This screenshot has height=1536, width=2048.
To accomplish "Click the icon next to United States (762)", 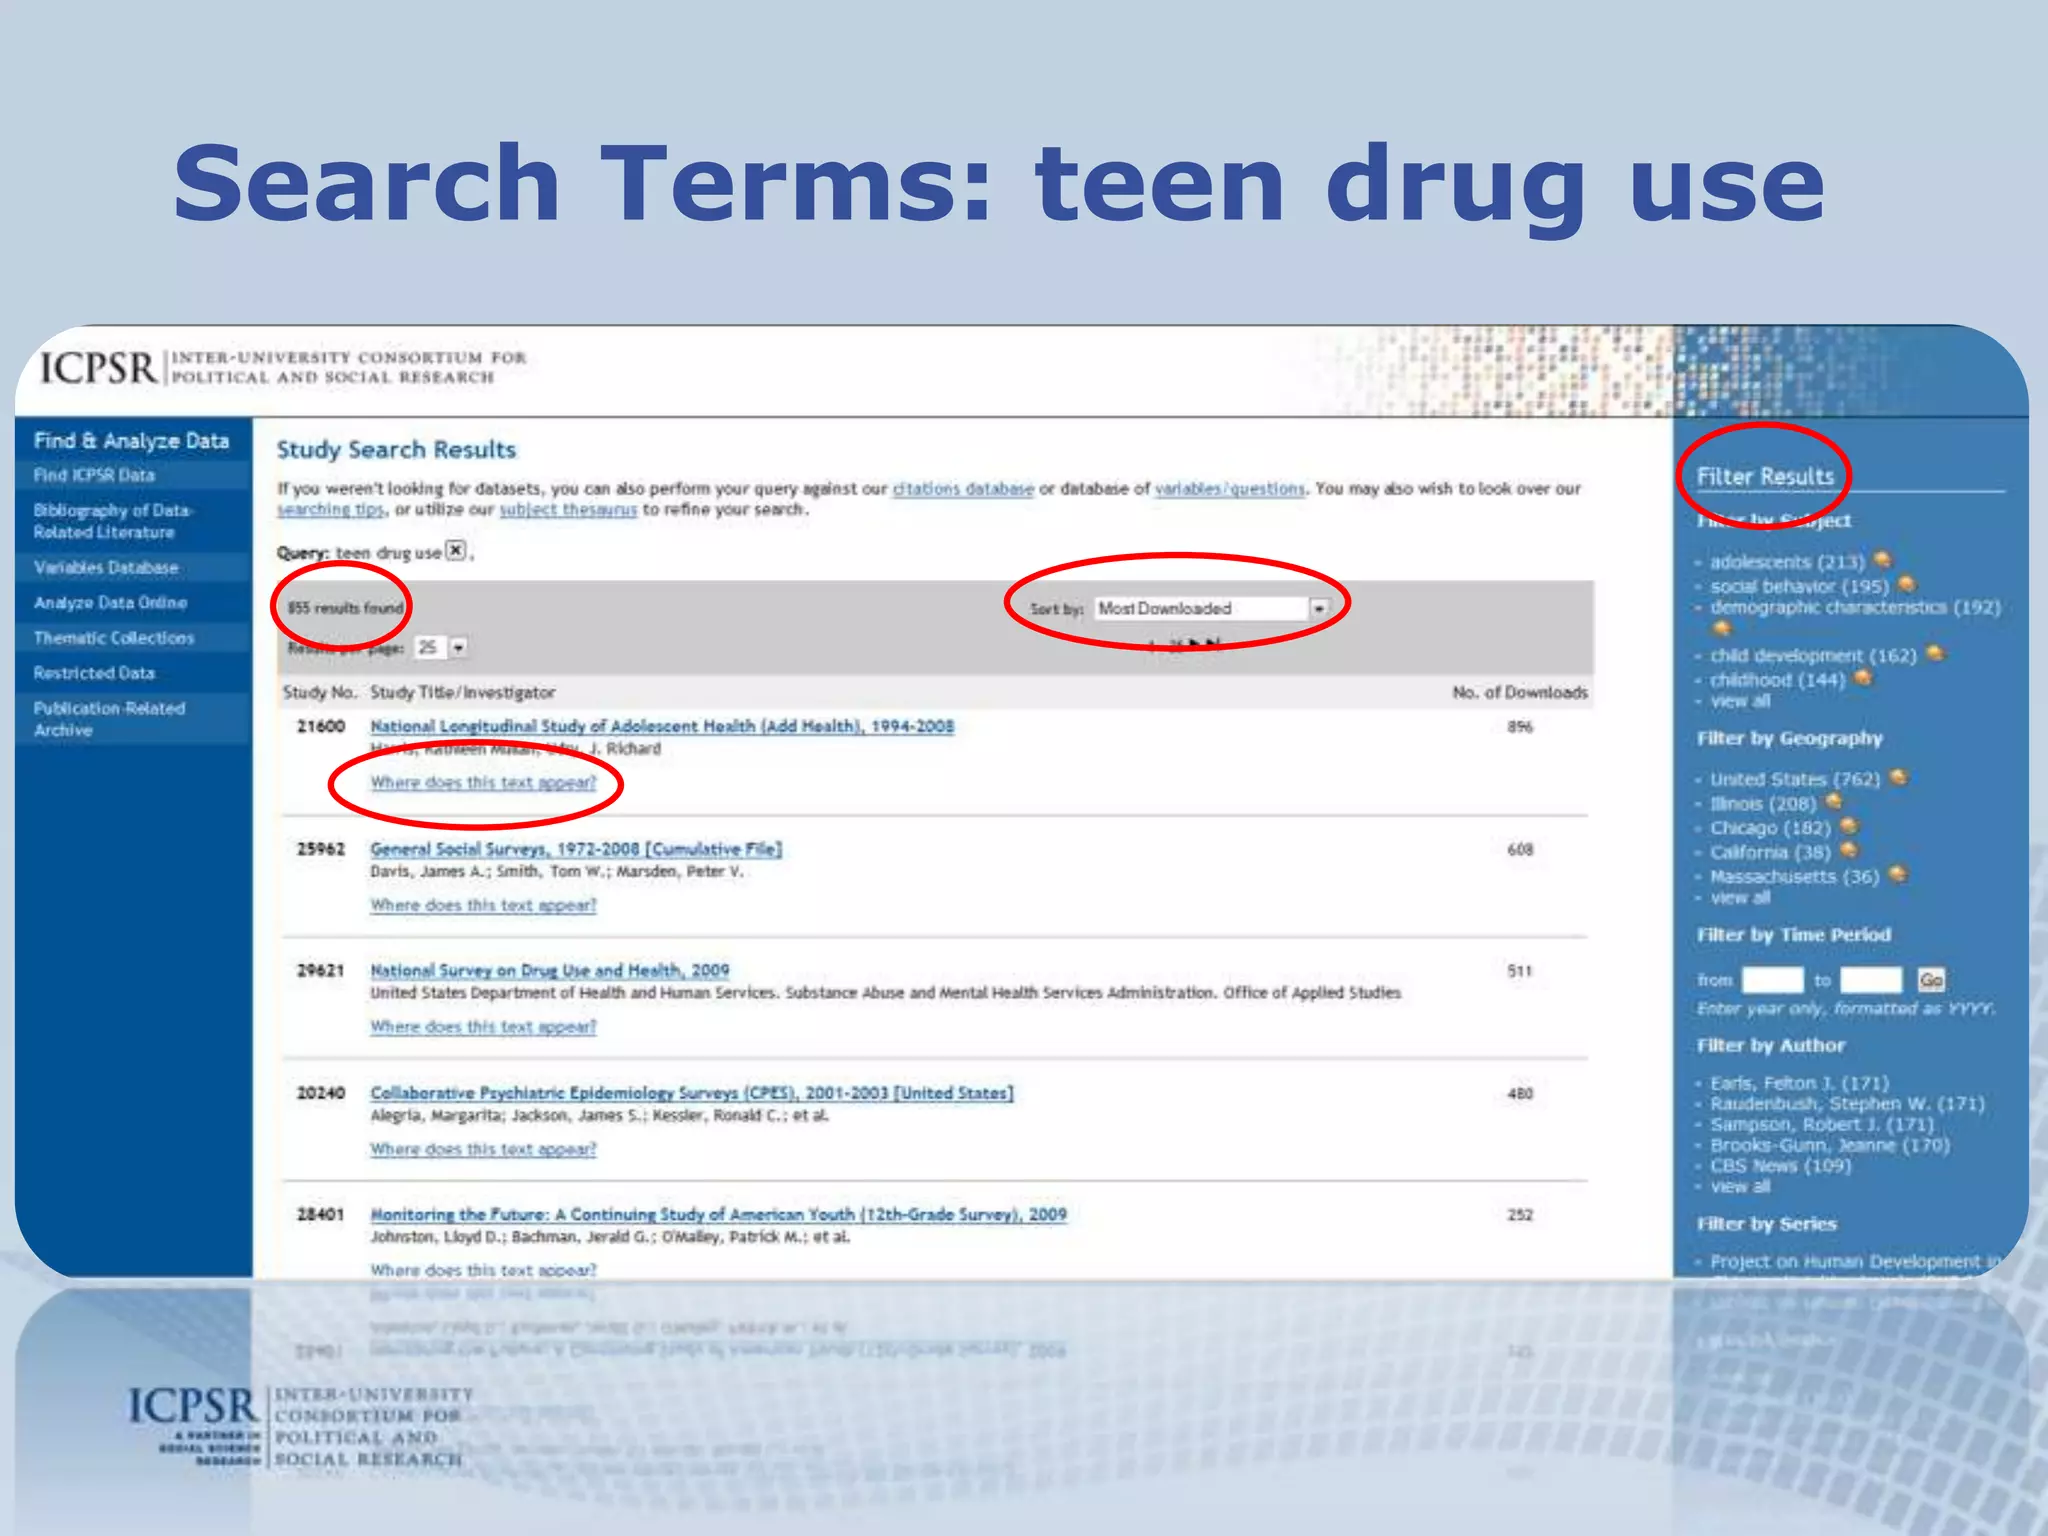I will 1899,777.
